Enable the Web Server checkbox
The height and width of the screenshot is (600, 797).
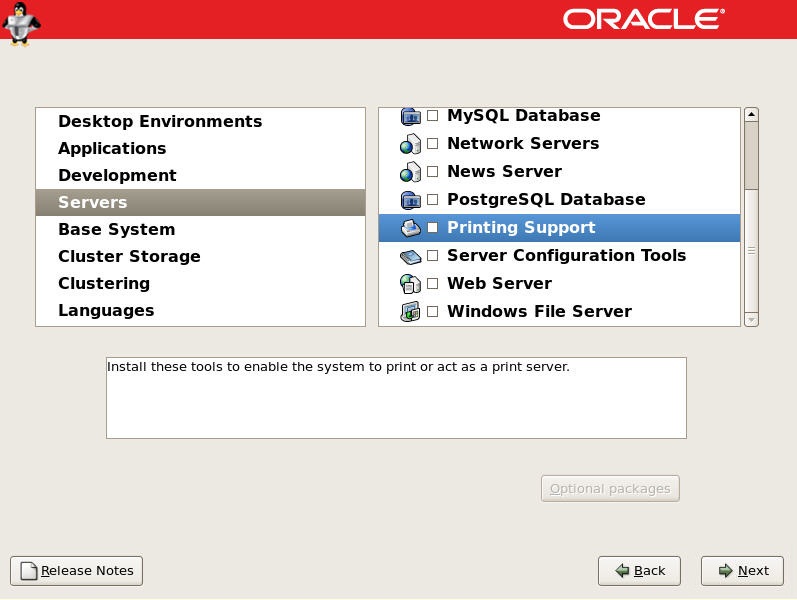[433, 283]
